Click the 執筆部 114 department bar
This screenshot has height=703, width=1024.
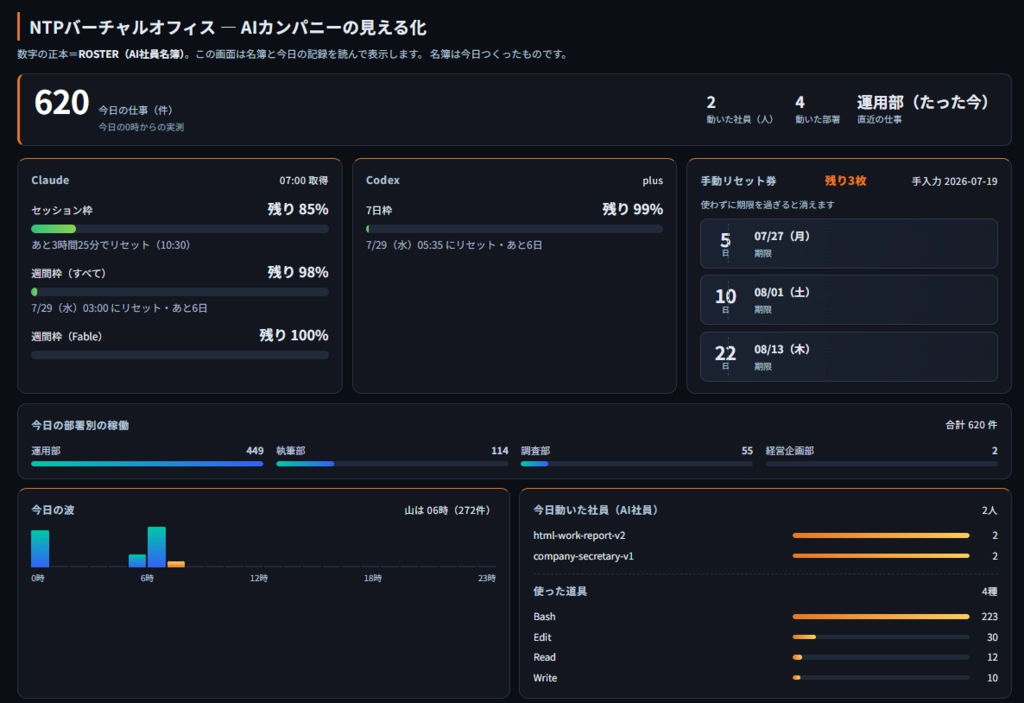pos(392,463)
